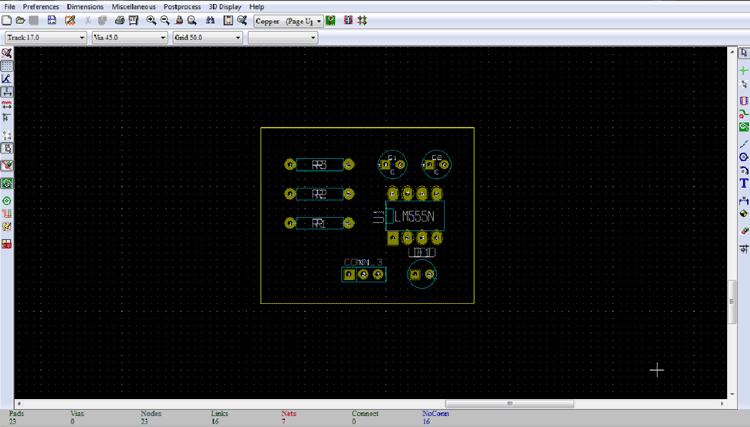Click the Read netlist icon

click(x=228, y=21)
